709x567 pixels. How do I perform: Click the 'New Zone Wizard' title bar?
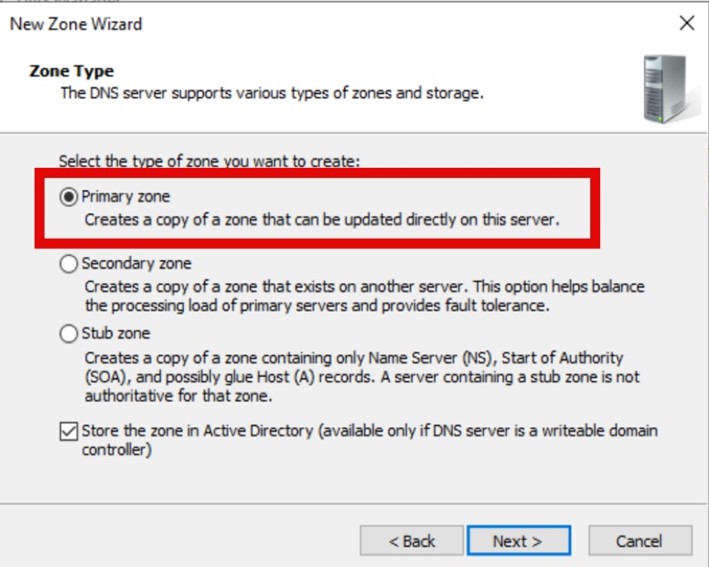(76, 24)
